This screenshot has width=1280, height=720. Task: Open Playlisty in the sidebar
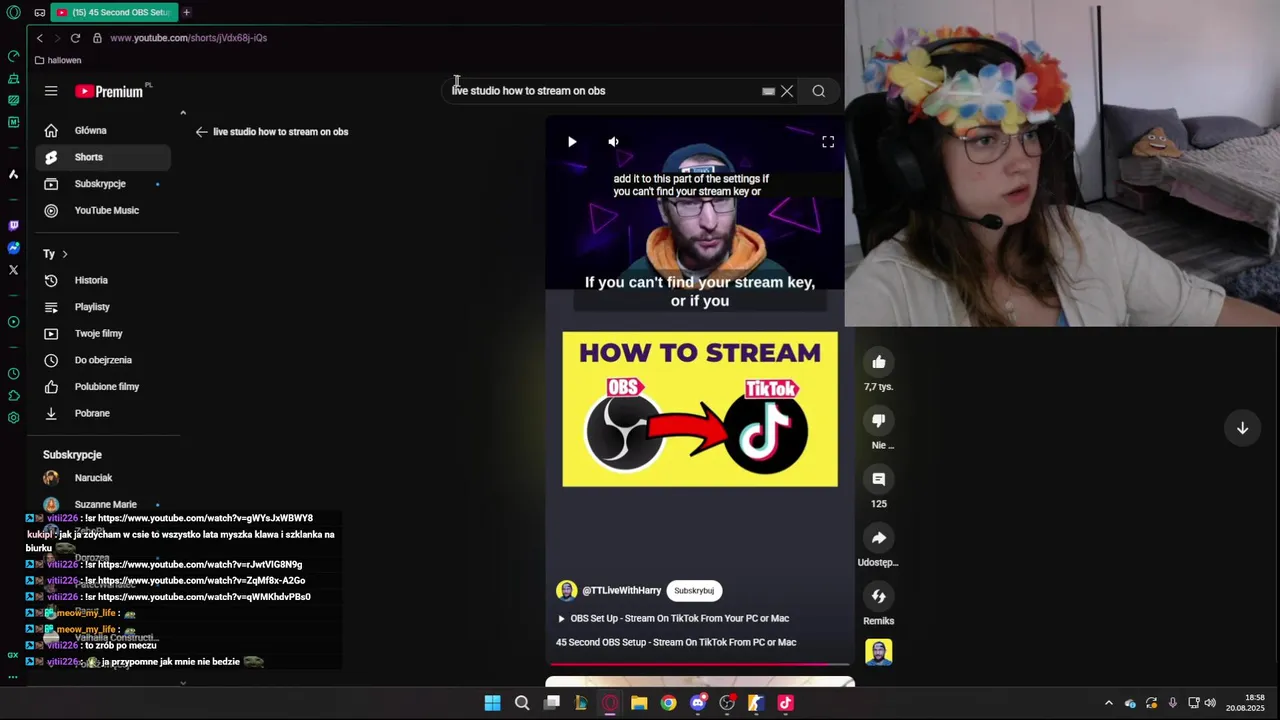[103, 307]
